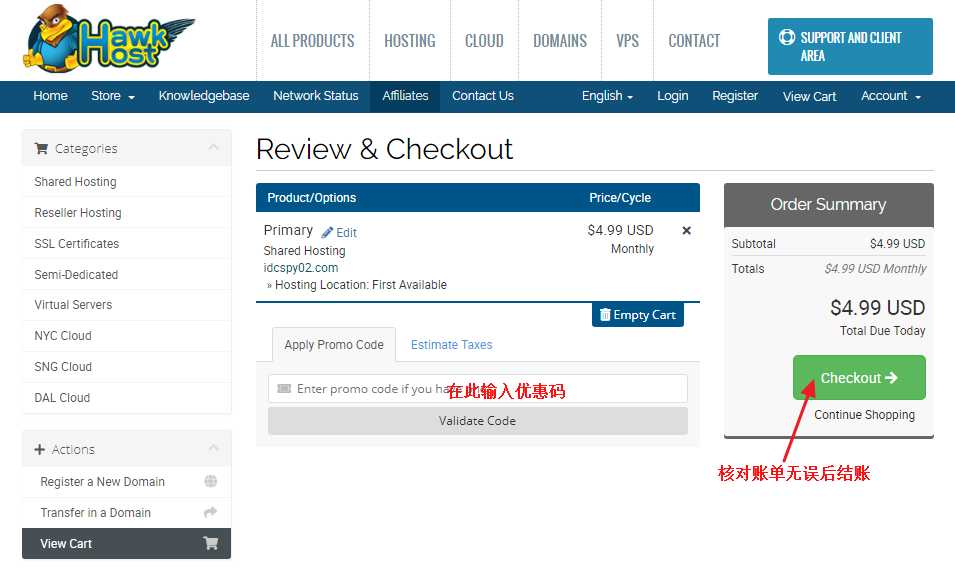Switch to the Estimate Taxes tab
This screenshot has height=568, width=955.
point(451,345)
